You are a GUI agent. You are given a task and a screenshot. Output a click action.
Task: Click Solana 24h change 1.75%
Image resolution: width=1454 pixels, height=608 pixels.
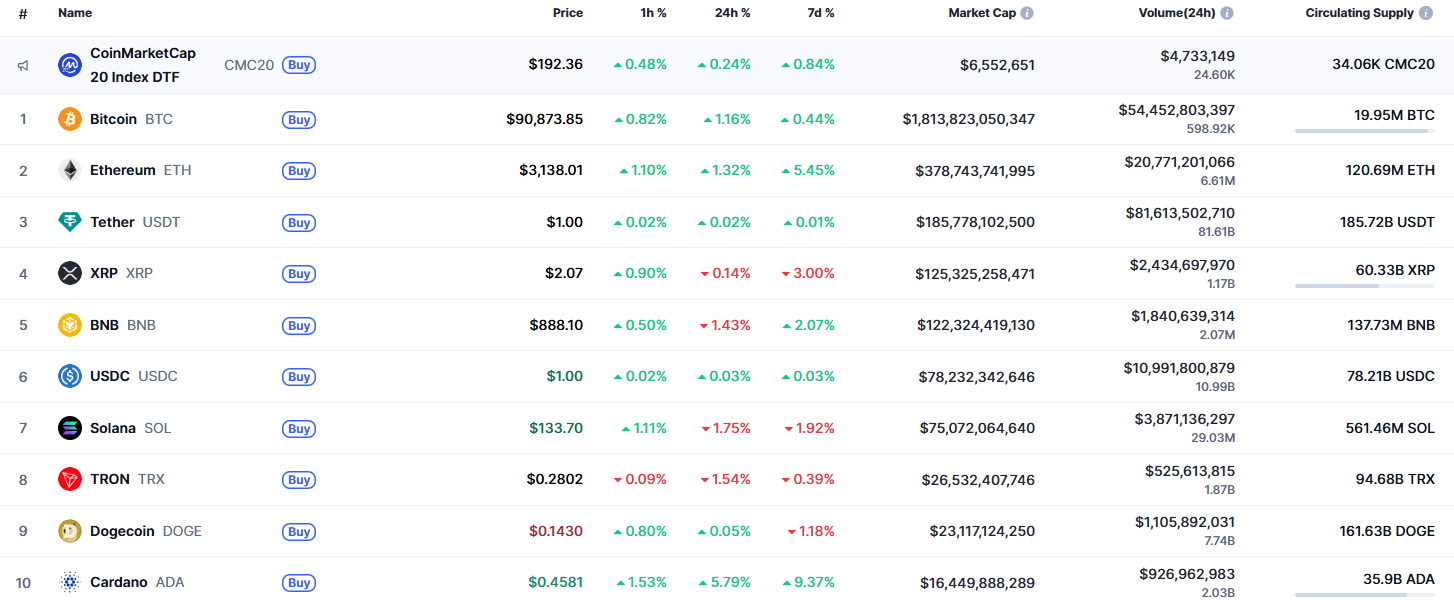(725, 428)
